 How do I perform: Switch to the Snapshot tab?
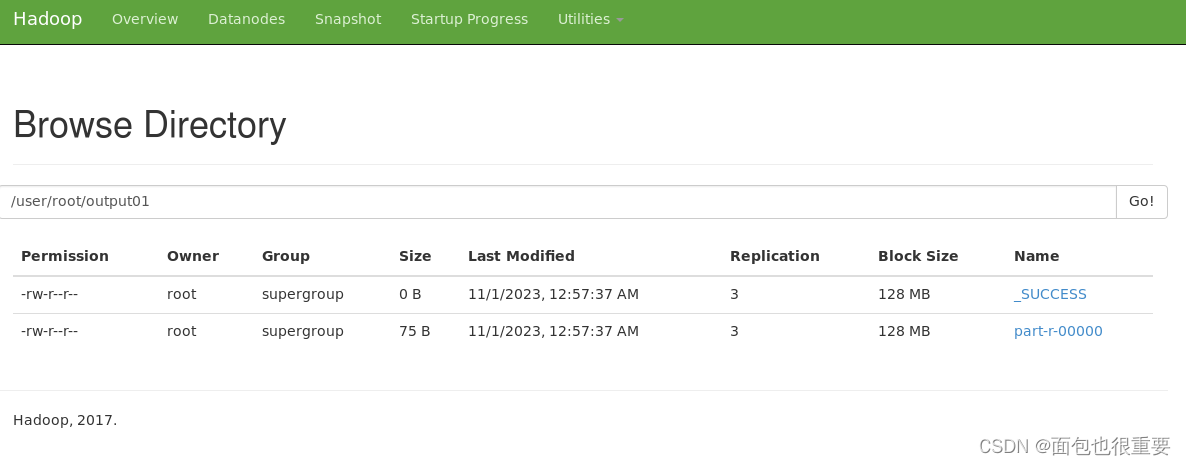pyautogui.click(x=348, y=20)
